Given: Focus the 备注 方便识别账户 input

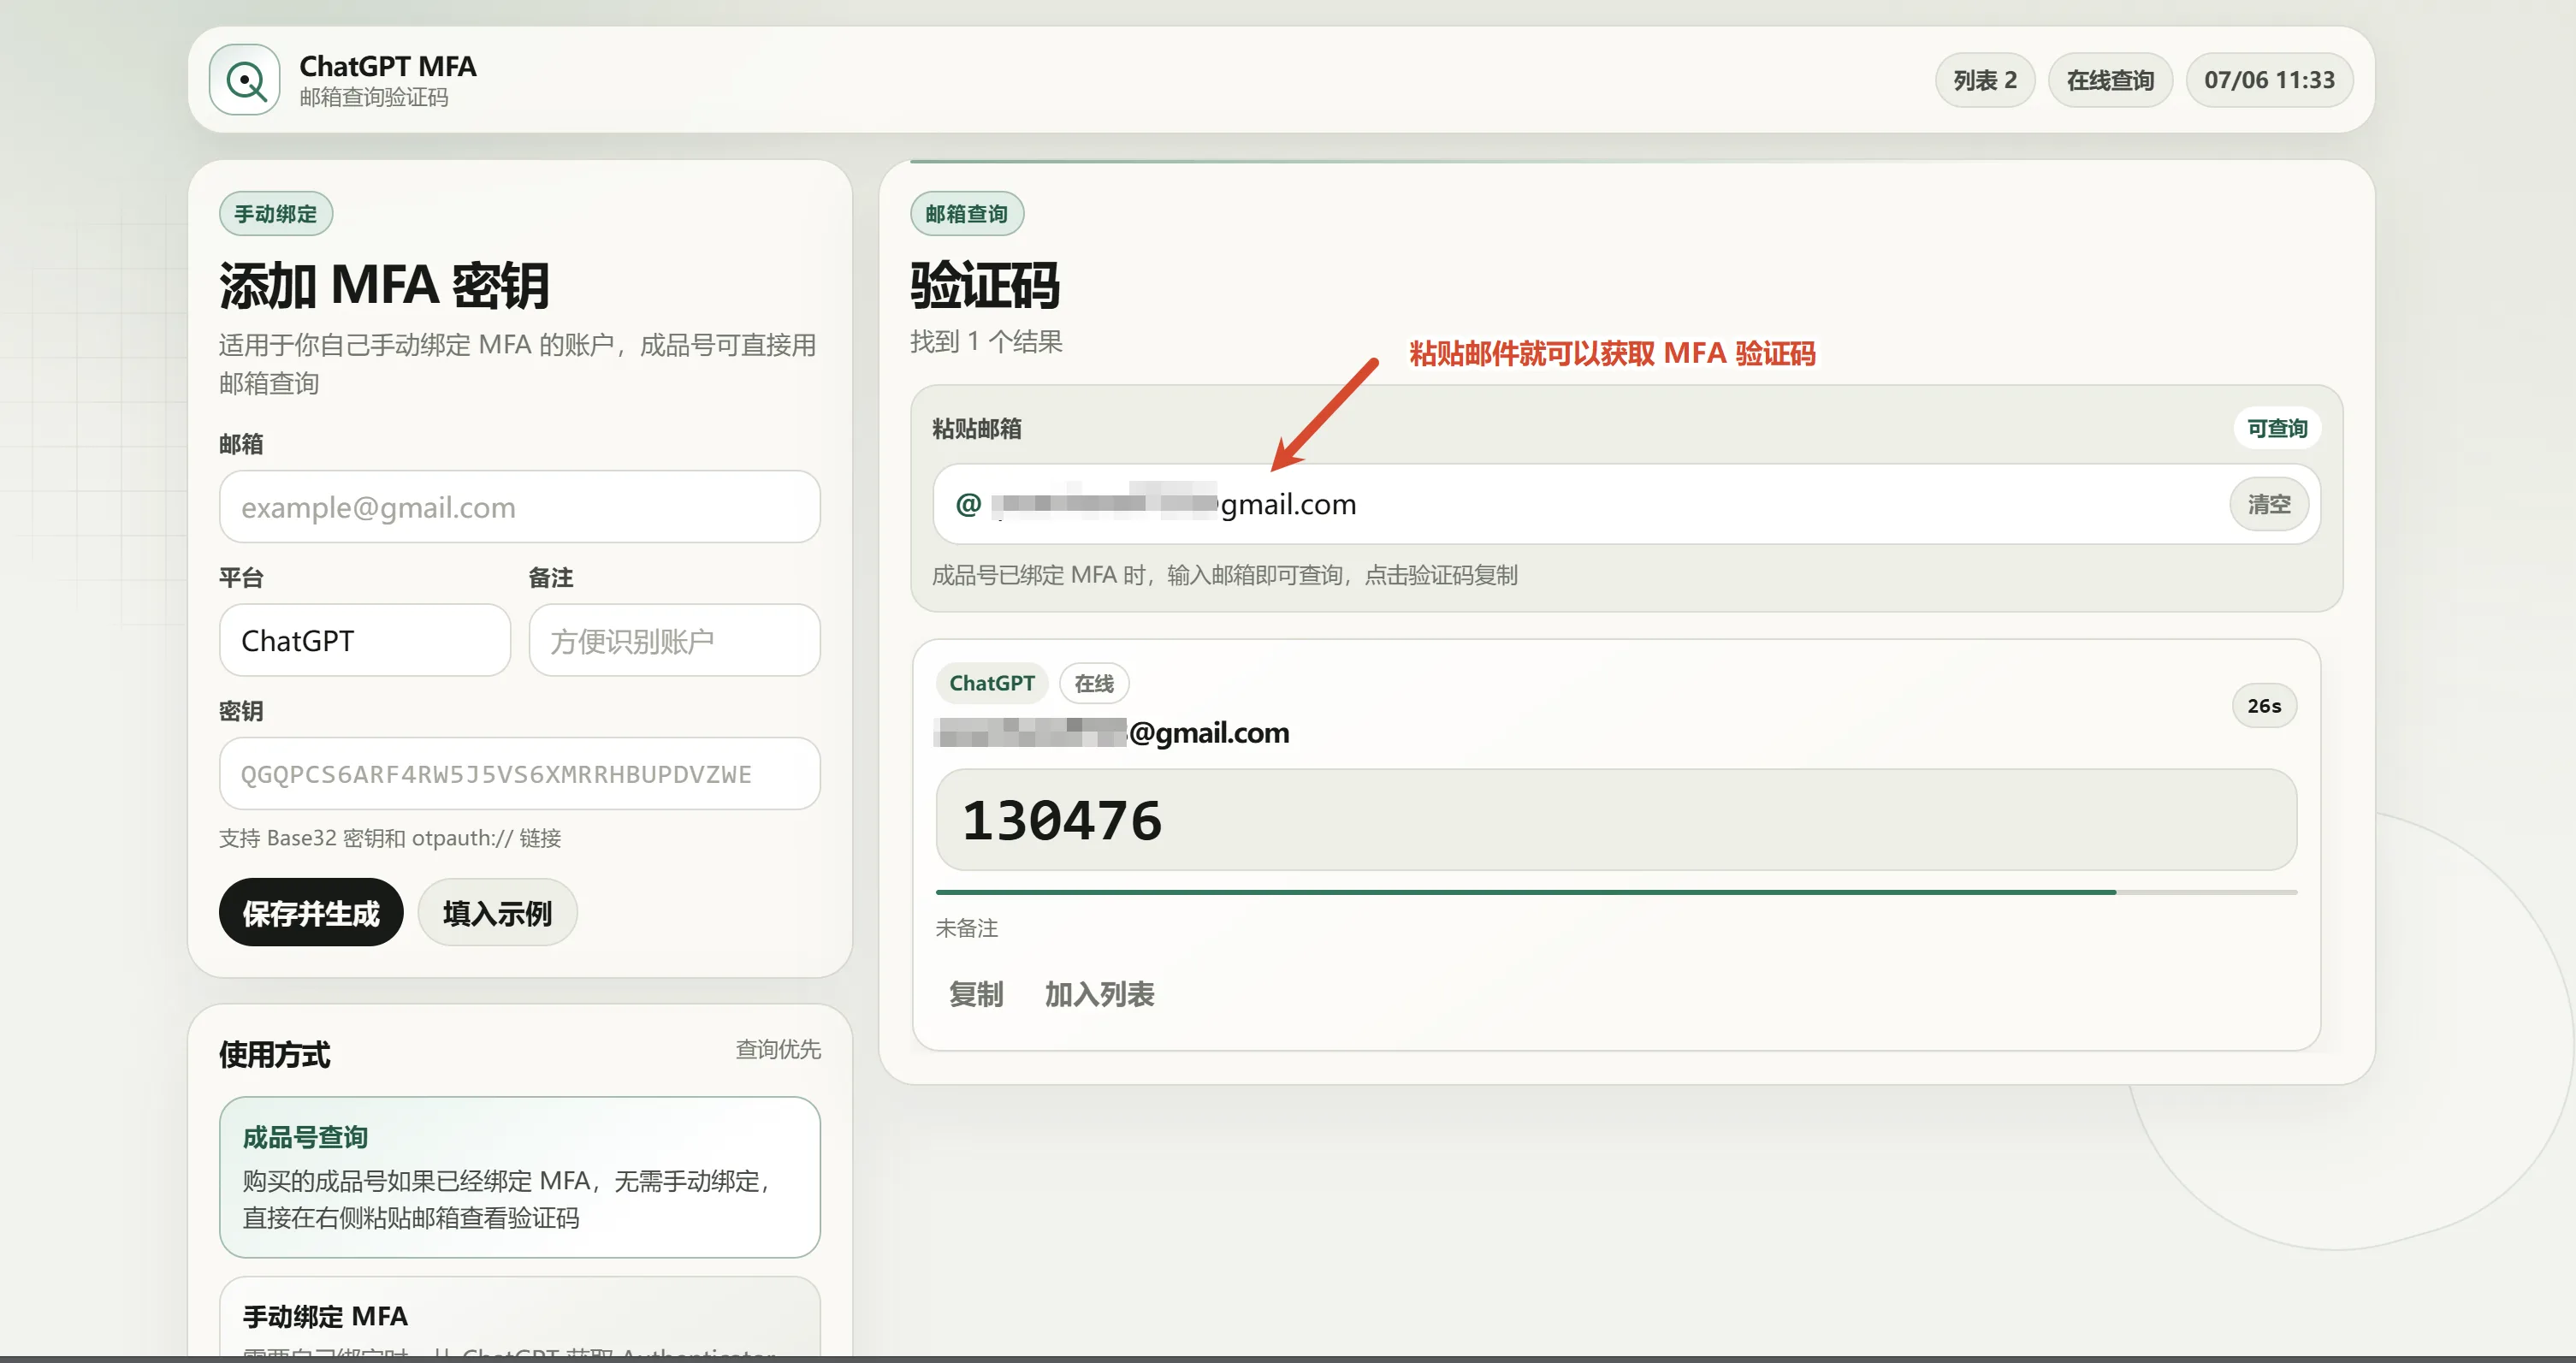Looking at the screenshot, I should click(675, 640).
